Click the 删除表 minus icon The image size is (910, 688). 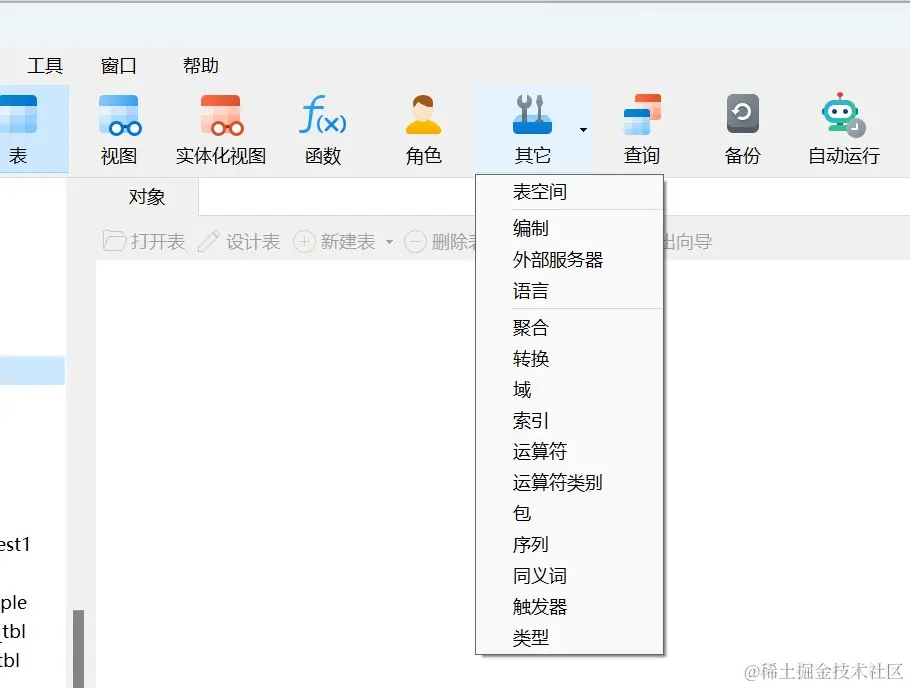[x=415, y=242]
